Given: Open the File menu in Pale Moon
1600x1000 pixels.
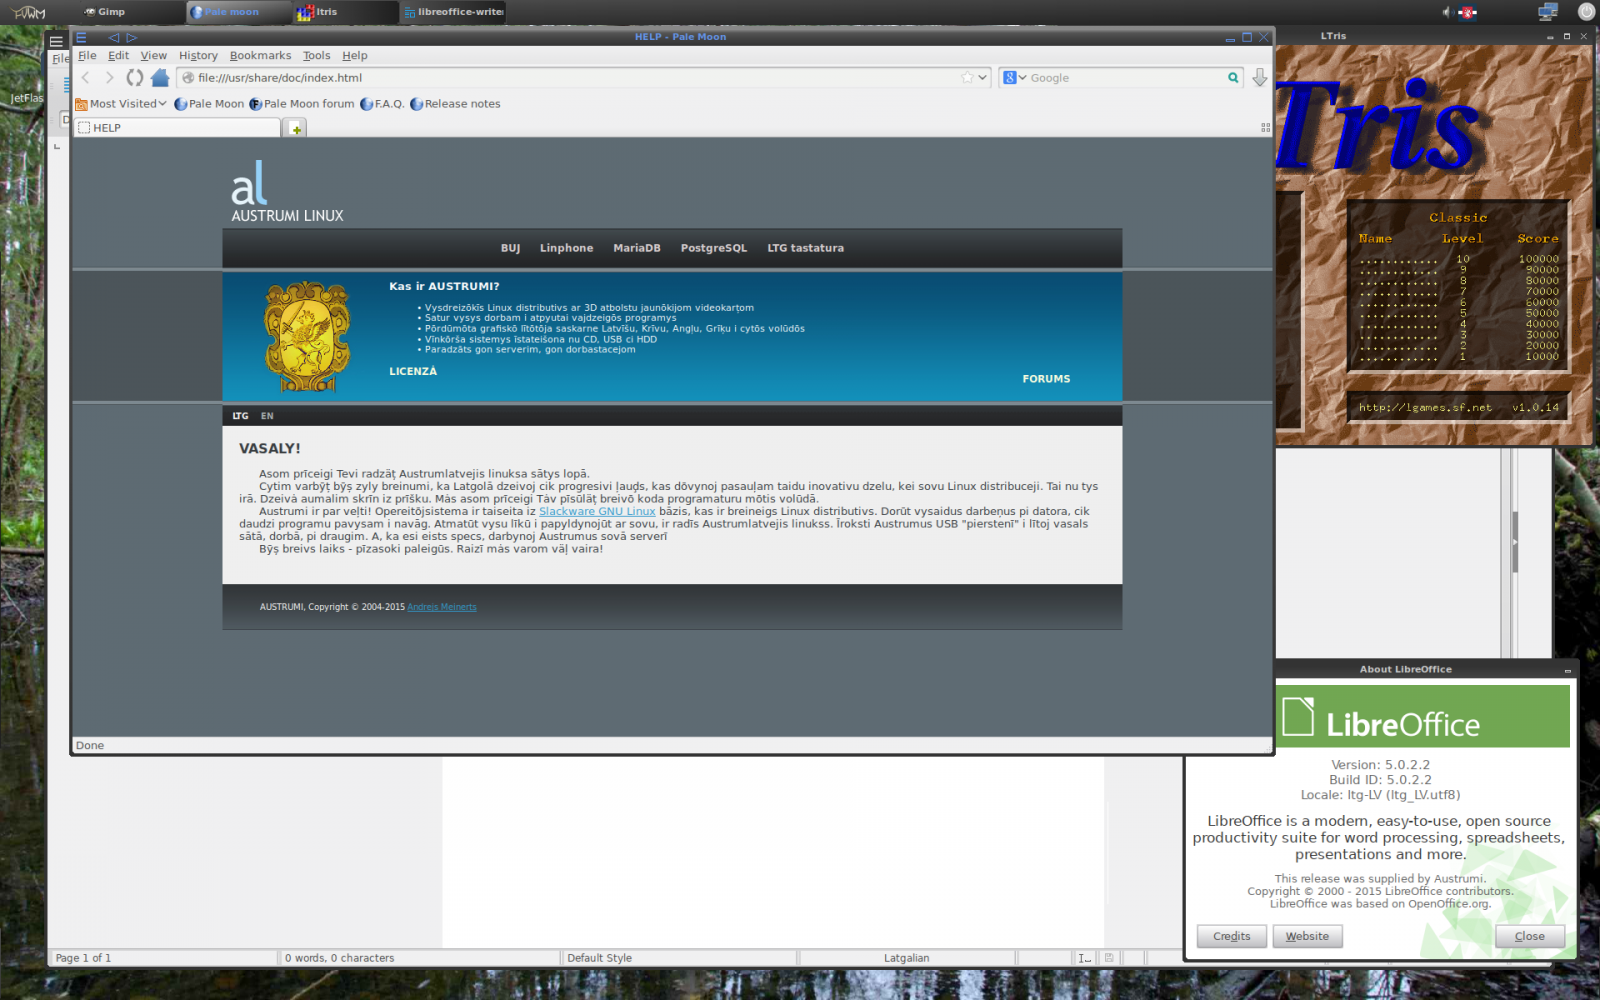Looking at the screenshot, I should click(x=87, y=56).
